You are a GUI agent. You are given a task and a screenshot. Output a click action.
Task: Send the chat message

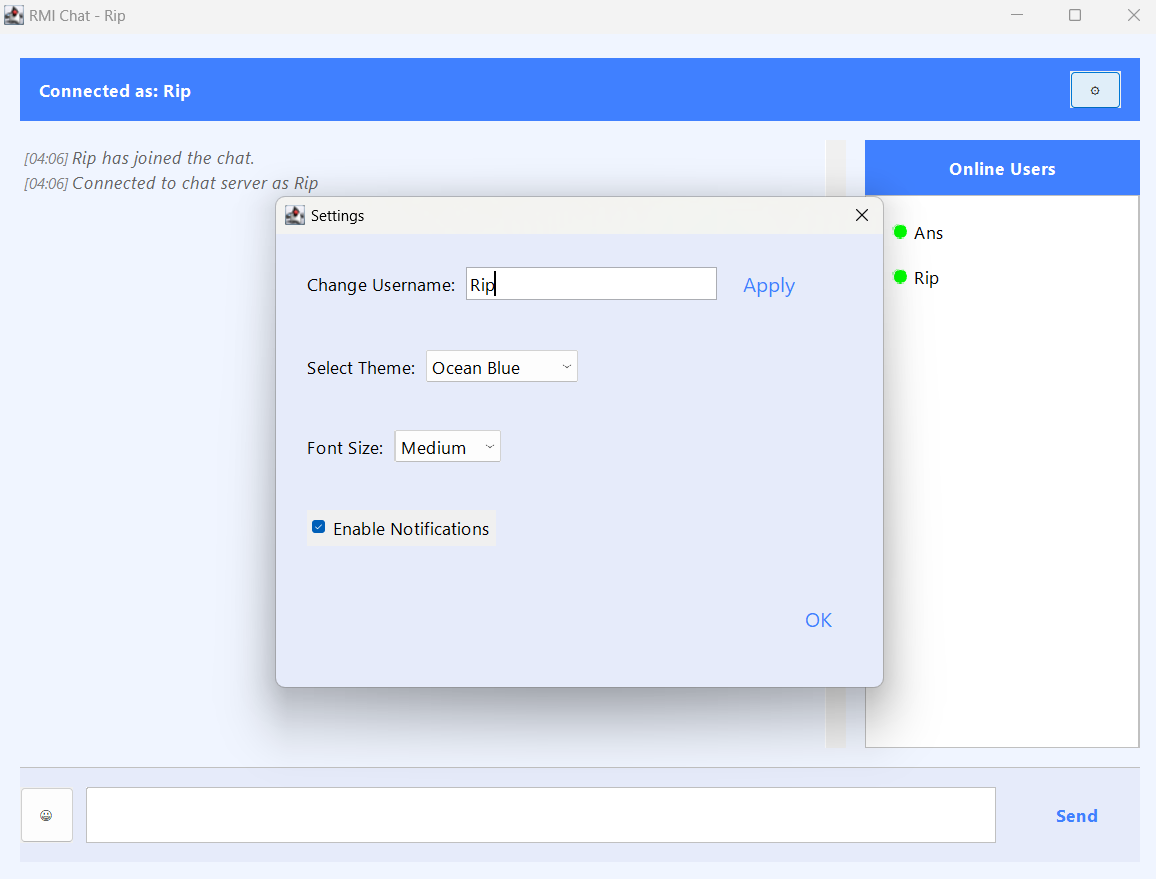1076,816
